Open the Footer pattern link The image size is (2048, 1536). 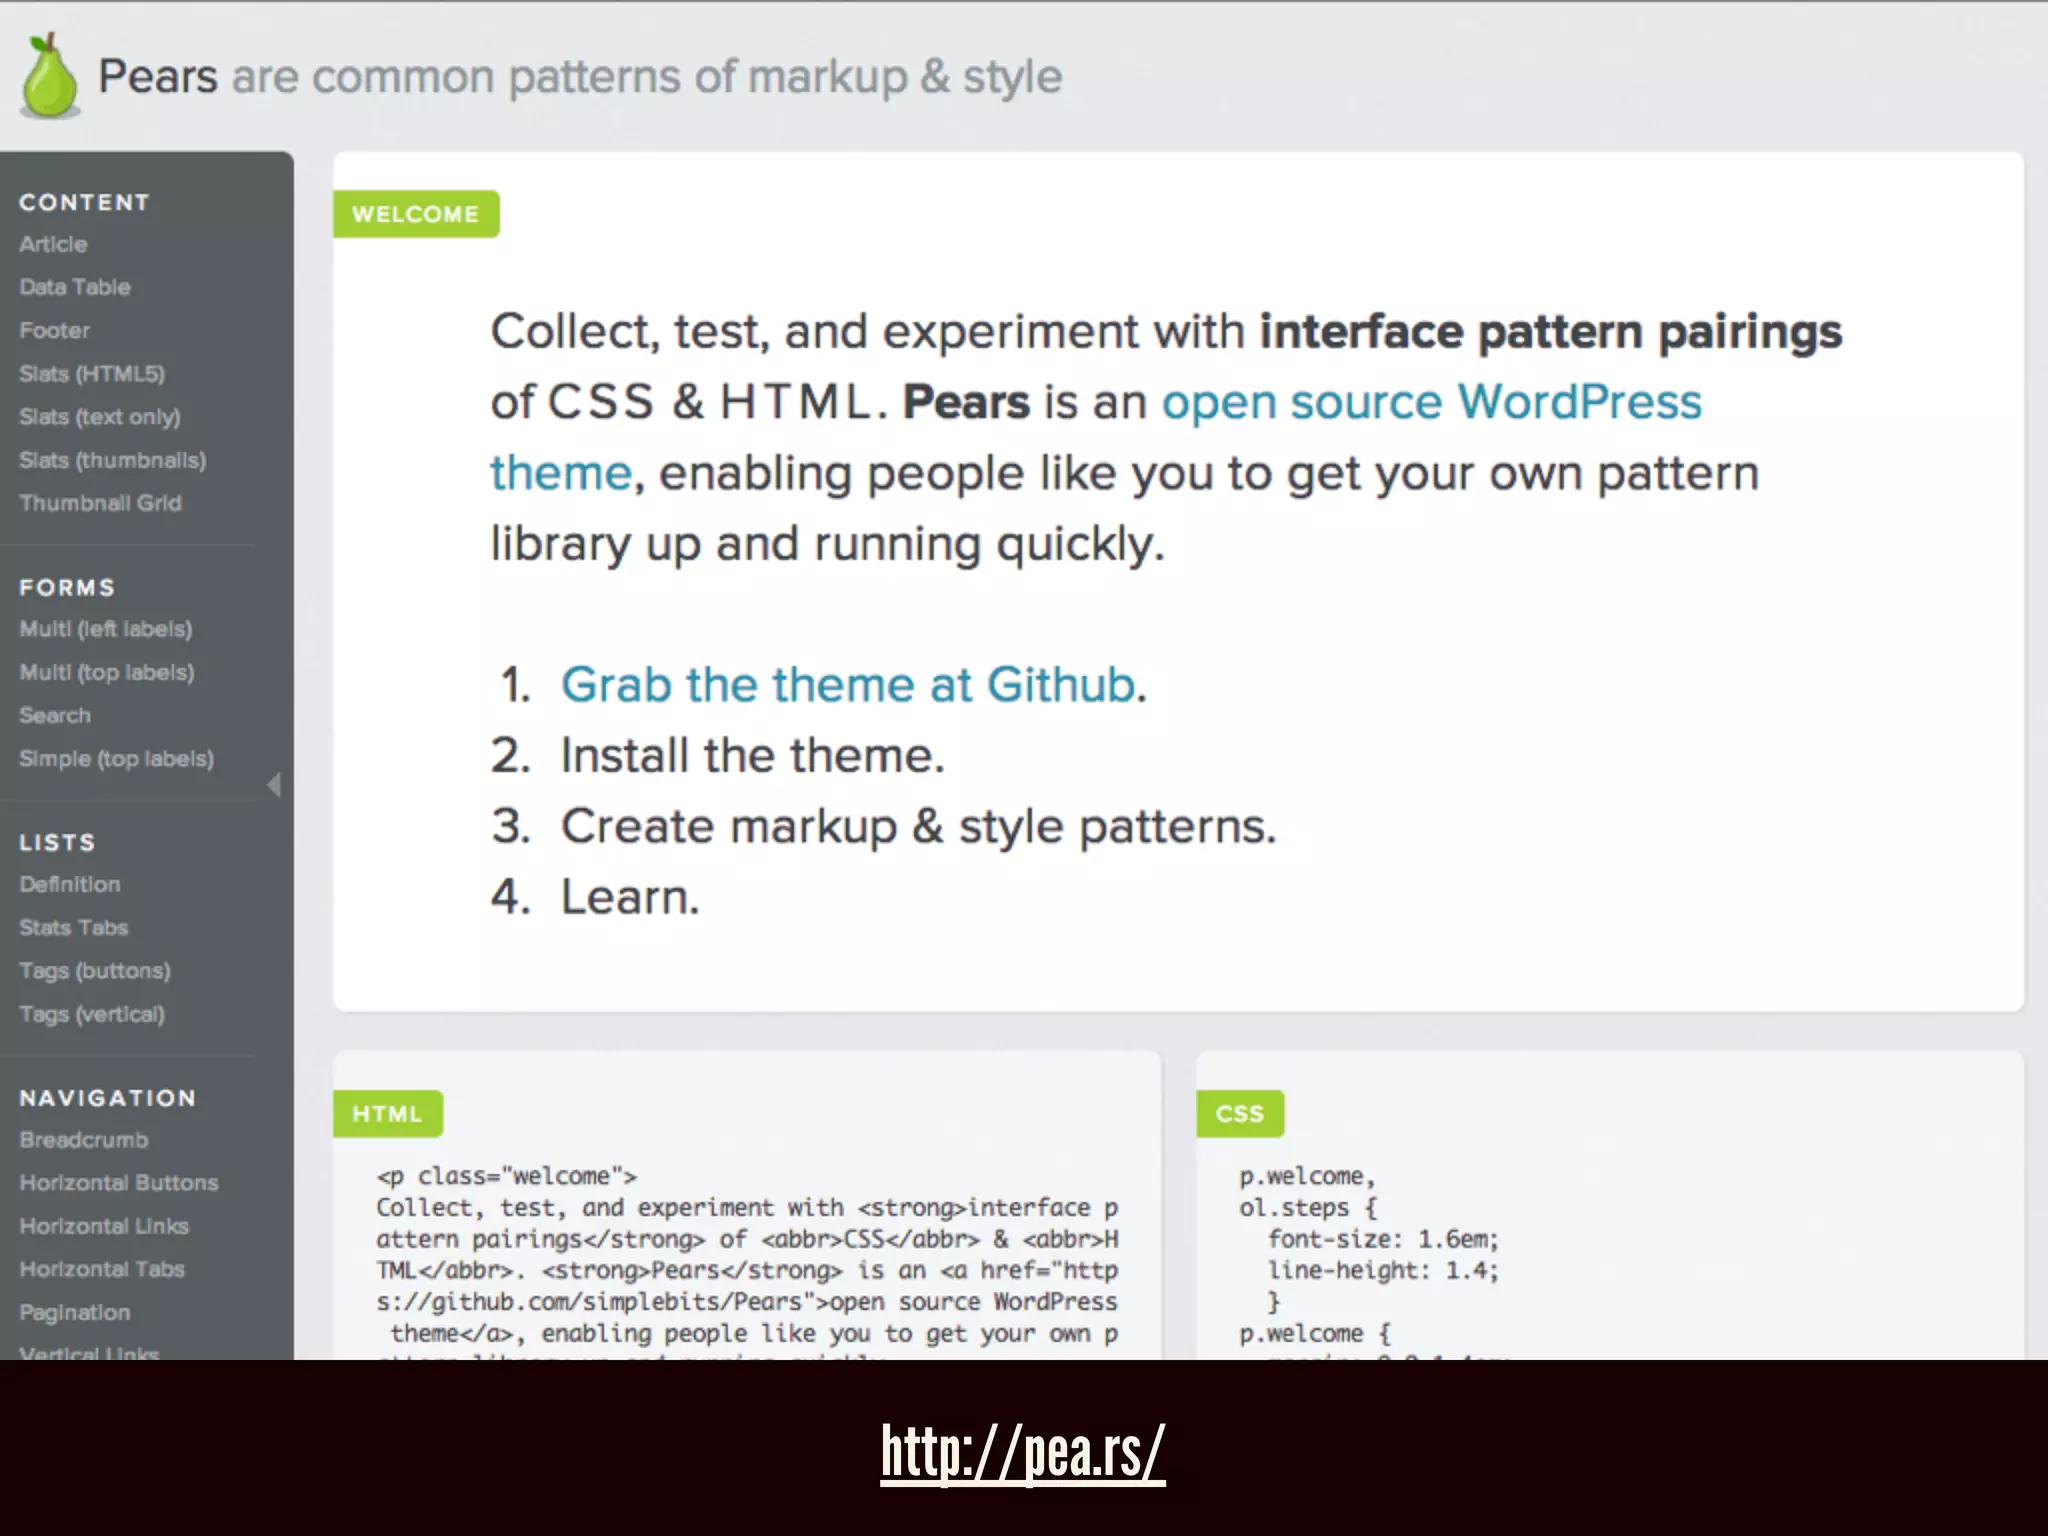[54, 330]
